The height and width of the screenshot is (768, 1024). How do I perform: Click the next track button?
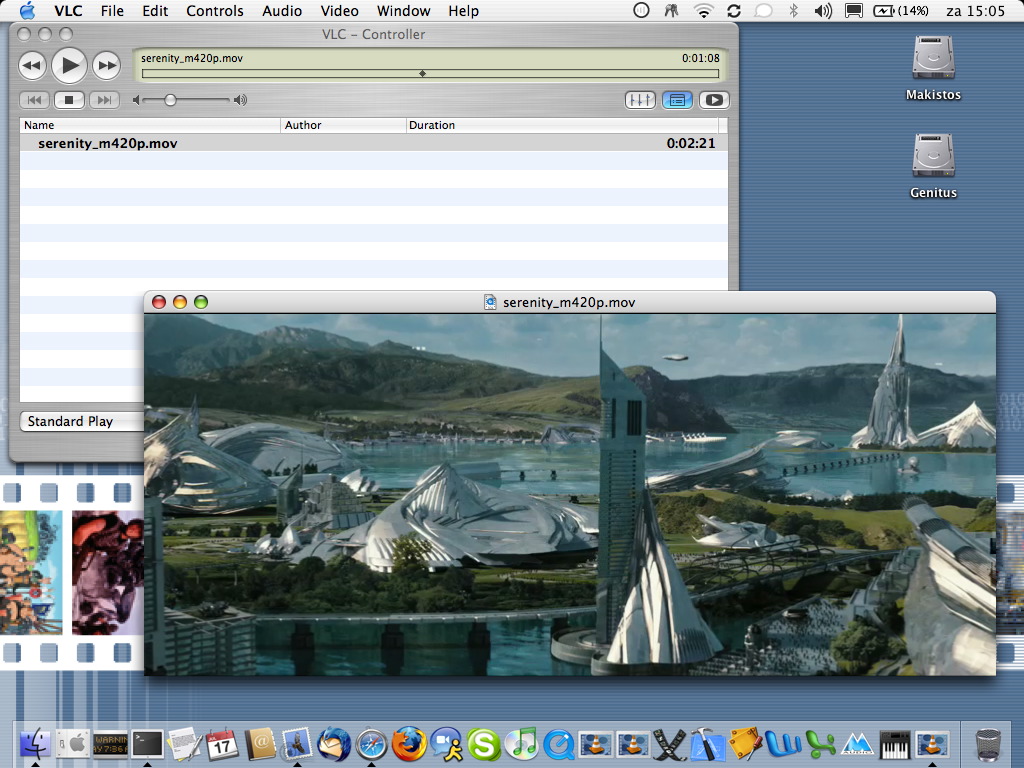(x=103, y=100)
